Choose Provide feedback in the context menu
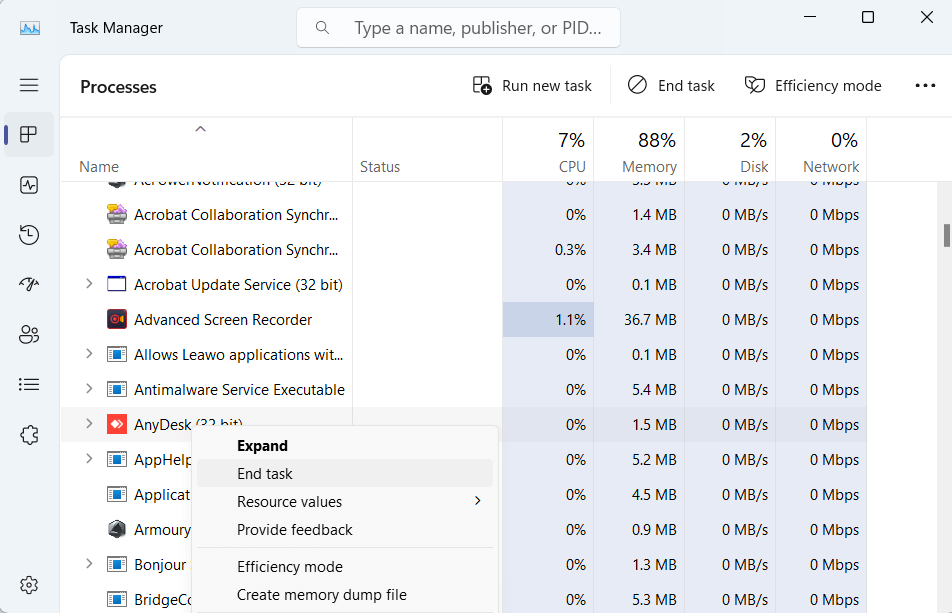Viewport: 952px width, 613px height. point(345,530)
